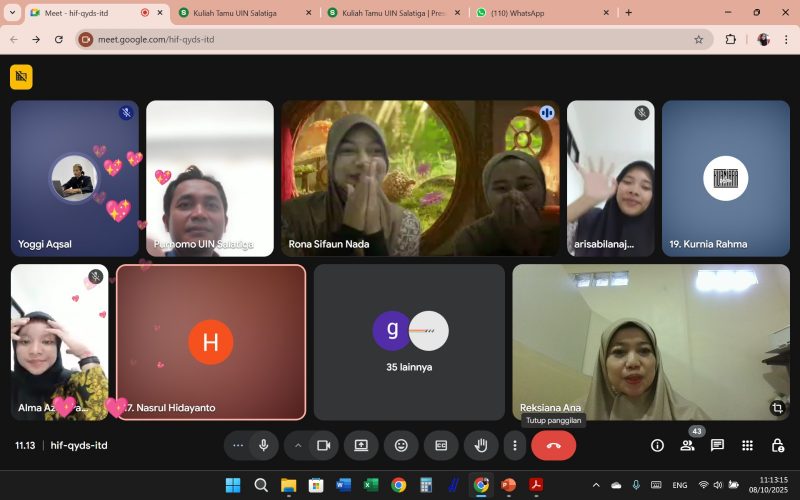Toggle the microphone mute button
The image size is (800, 500).
(x=264, y=445)
